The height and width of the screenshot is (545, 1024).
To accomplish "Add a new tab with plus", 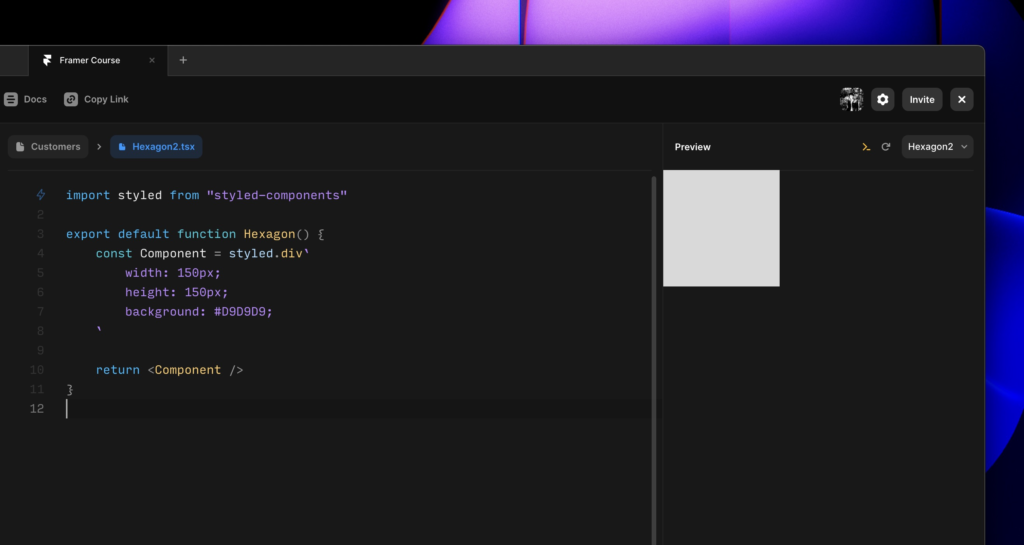I will click(183, 60).
